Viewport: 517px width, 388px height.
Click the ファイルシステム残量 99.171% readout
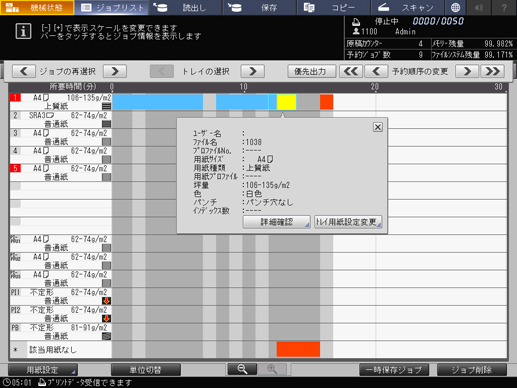coord(473,55)
